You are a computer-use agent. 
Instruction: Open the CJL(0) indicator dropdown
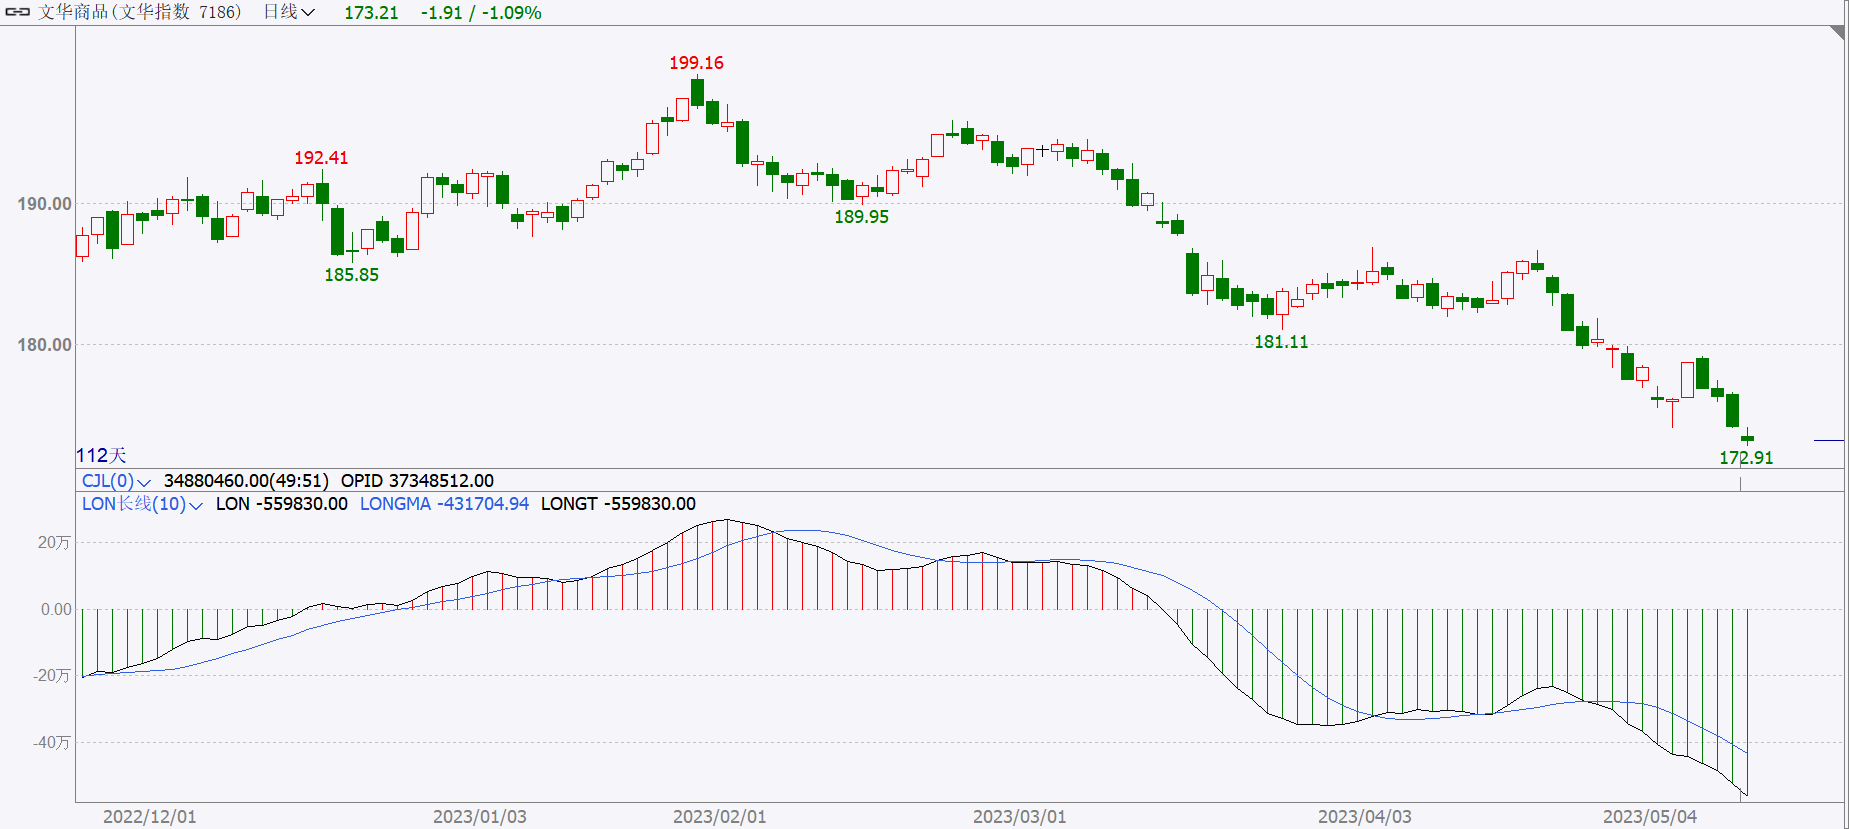(x=116, y=481)
